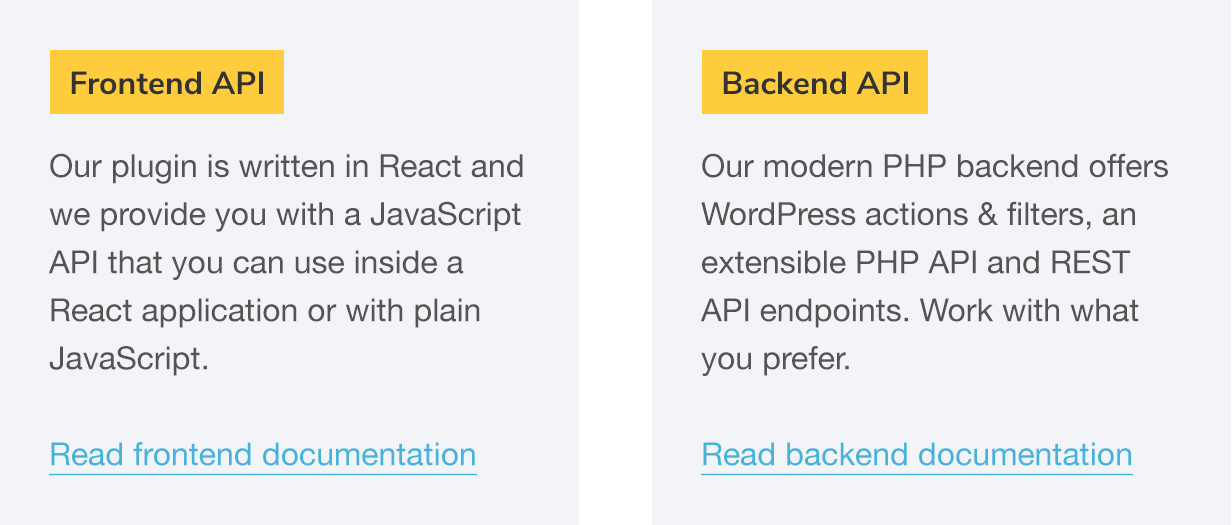Select the Backend API description paragraph
Image resolution: width=1232 pixels, height=525 pixels.
pos(935,262)
